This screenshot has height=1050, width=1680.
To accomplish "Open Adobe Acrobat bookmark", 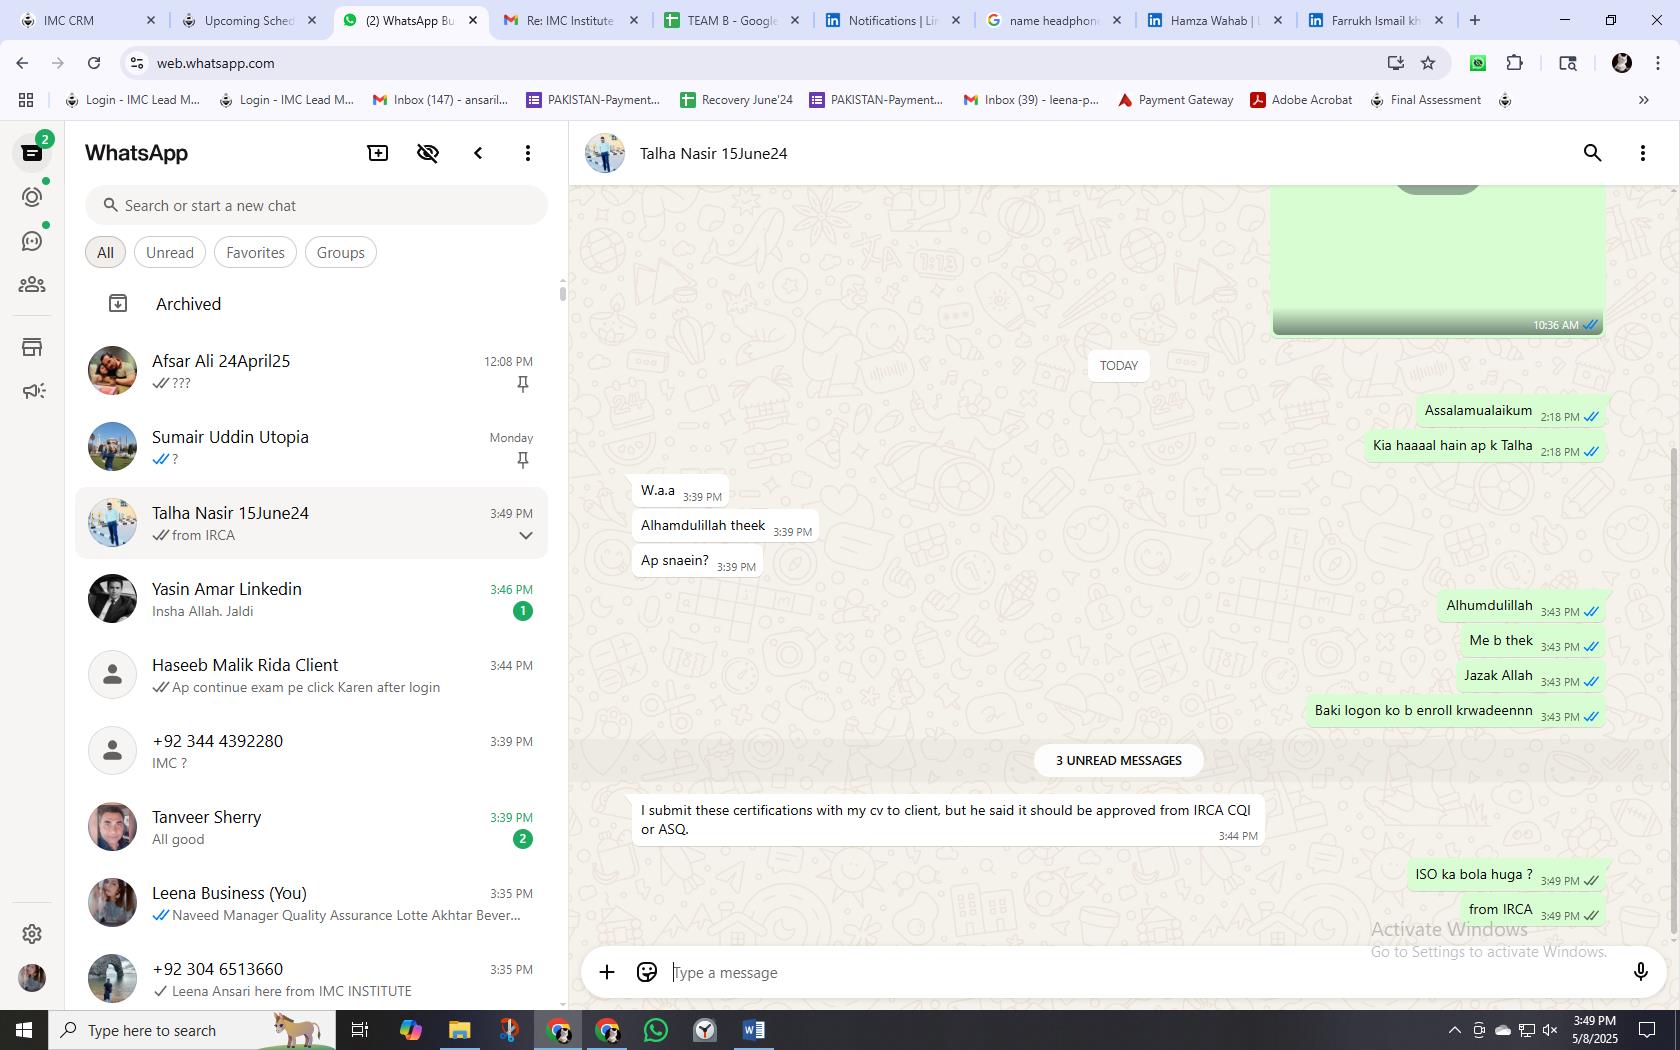I will coord(1301,100).
